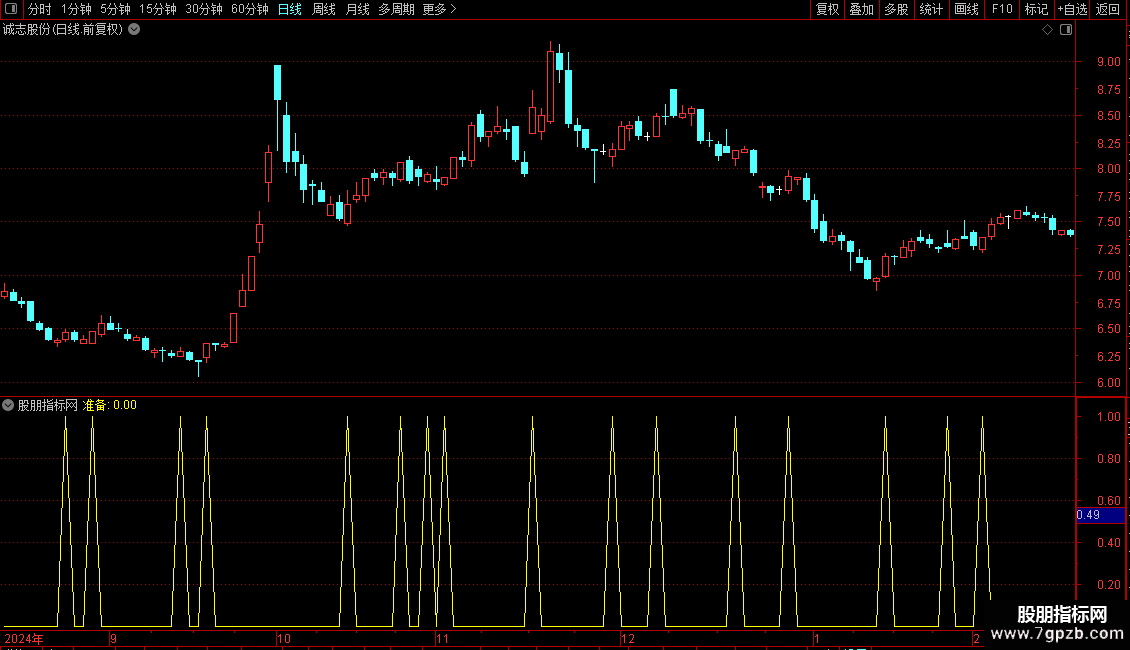Click the 9.00 price axis label
Image resolution: width=1130 pixels, height=650 pixels.
[1108, 62]
